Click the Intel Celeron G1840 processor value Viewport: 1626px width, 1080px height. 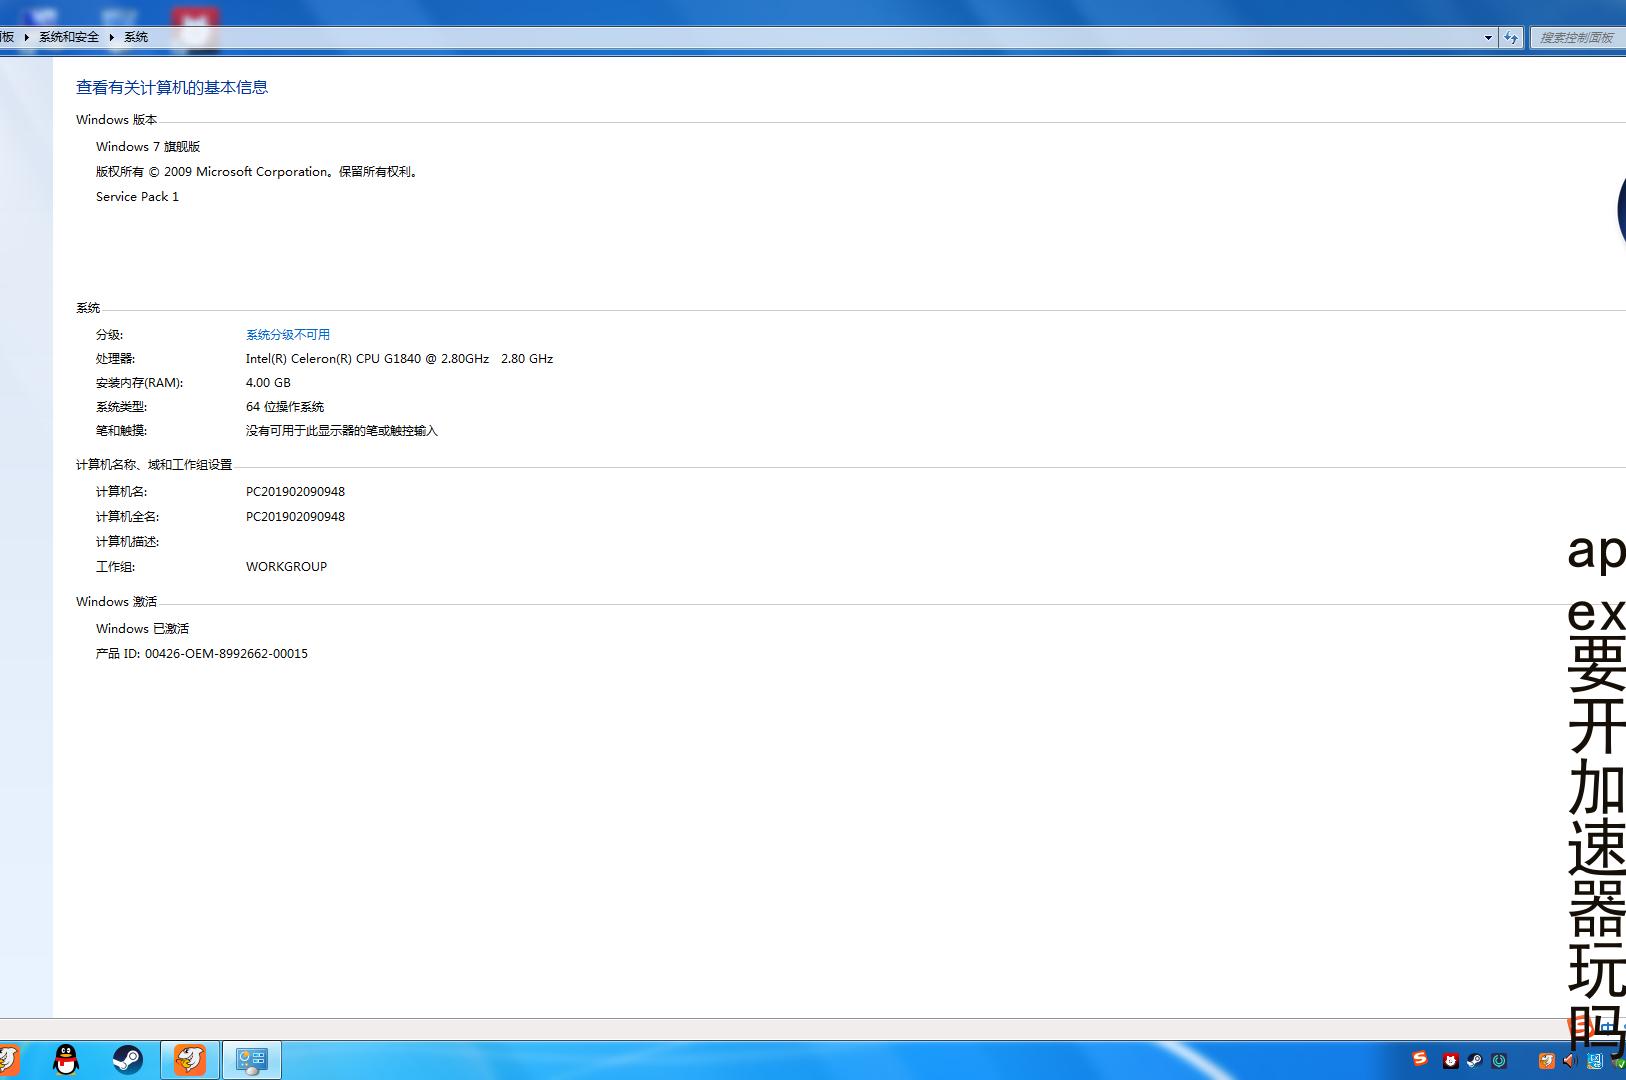click(x=399, y=358)
